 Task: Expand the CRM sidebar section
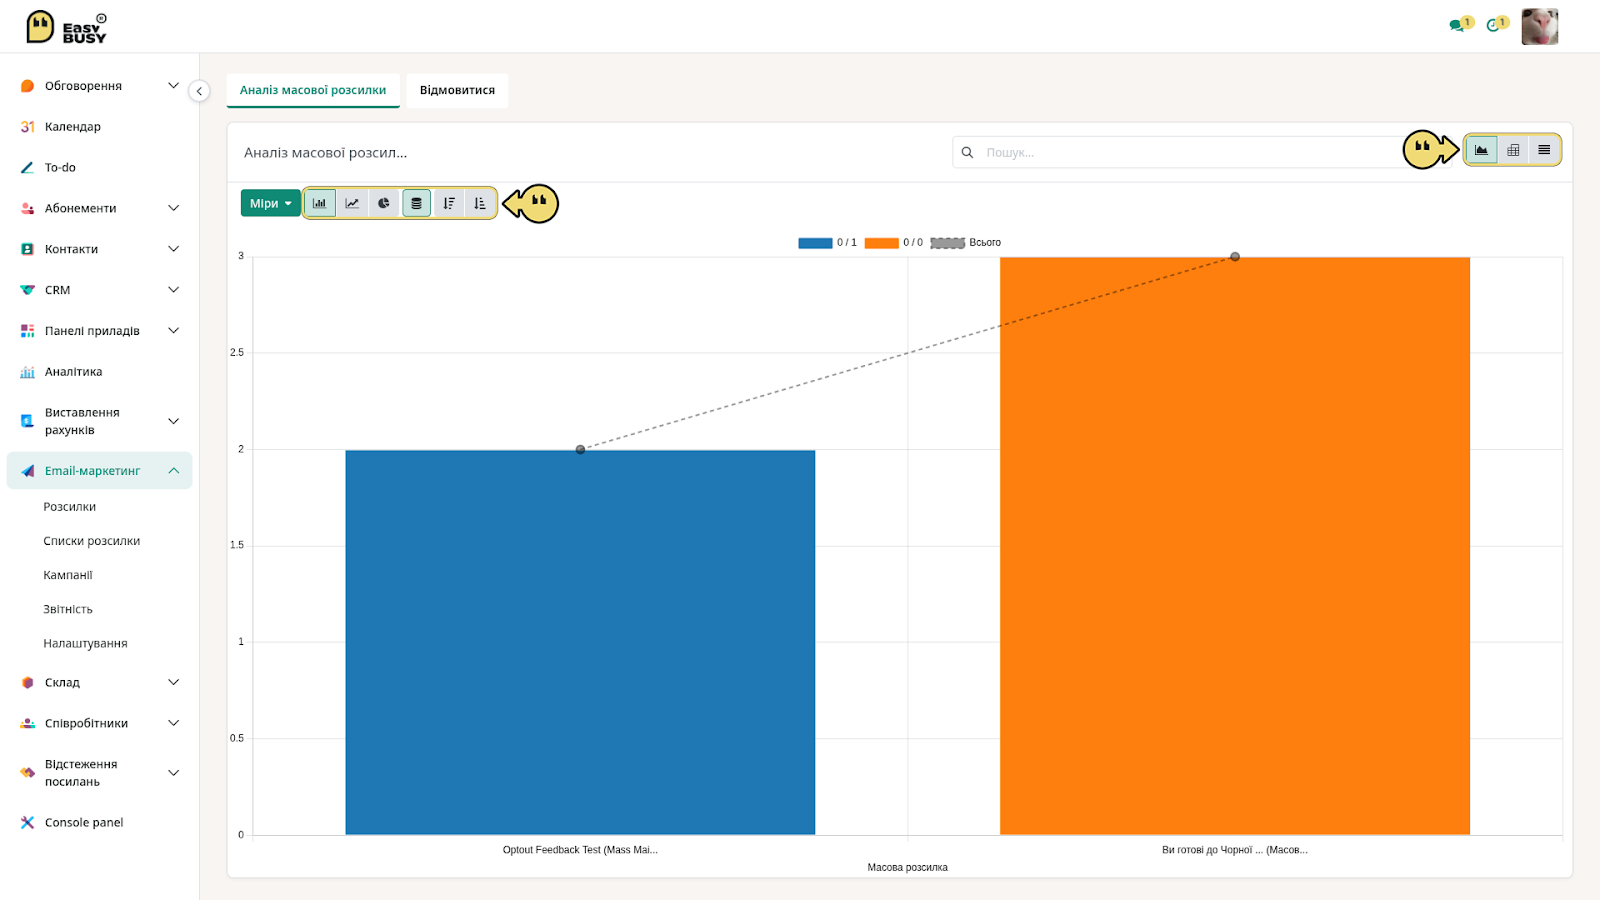coord(100,290)
